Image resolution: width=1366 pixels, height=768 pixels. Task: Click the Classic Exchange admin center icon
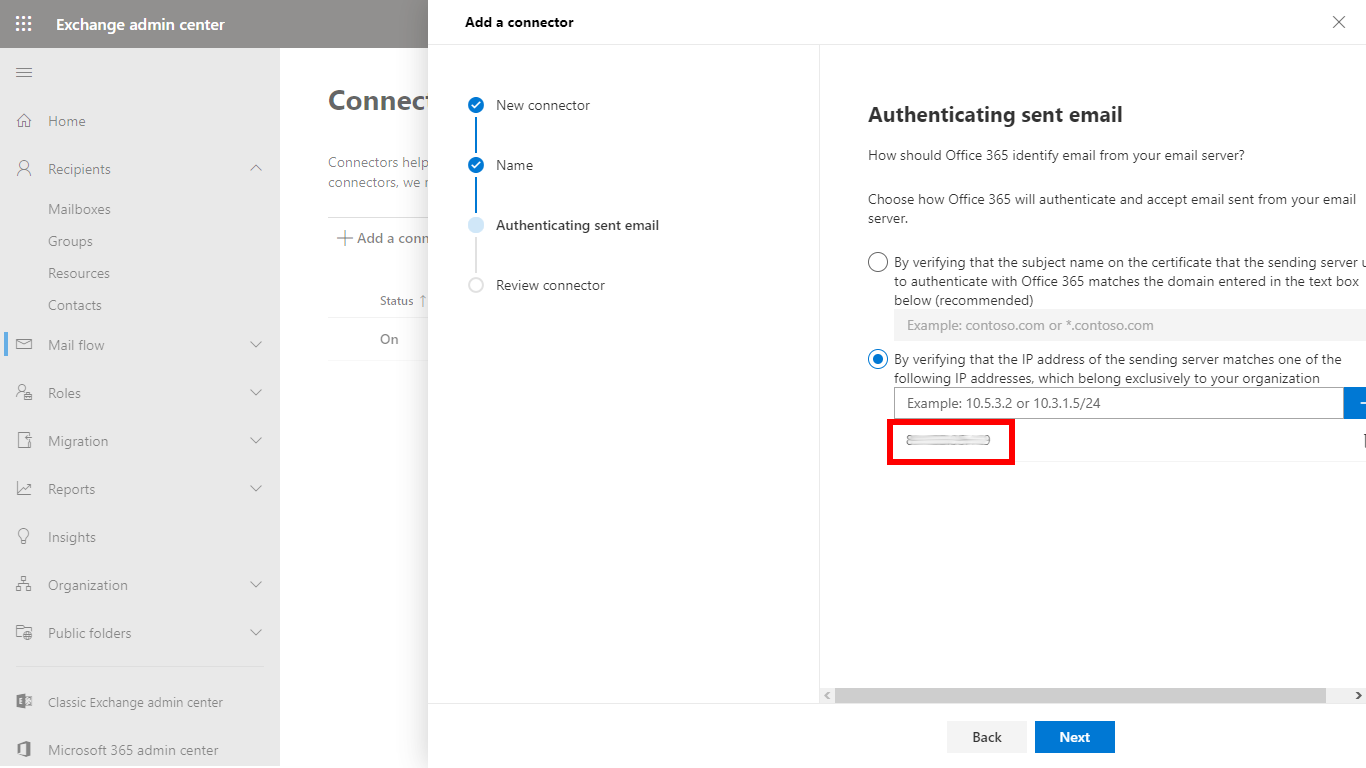click(x=24, y=702)
